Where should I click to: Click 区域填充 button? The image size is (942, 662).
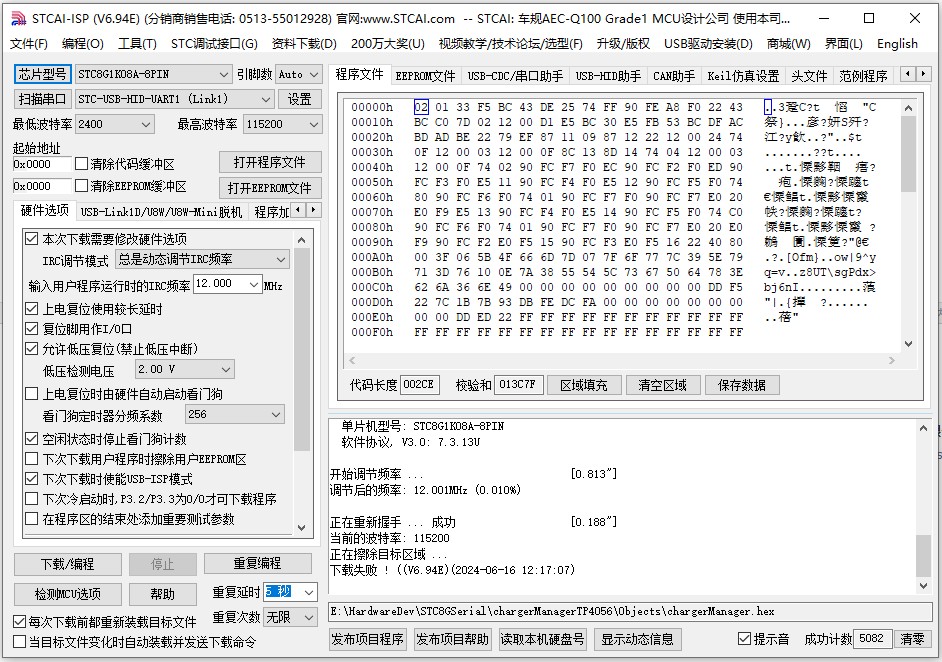(584, 385)
